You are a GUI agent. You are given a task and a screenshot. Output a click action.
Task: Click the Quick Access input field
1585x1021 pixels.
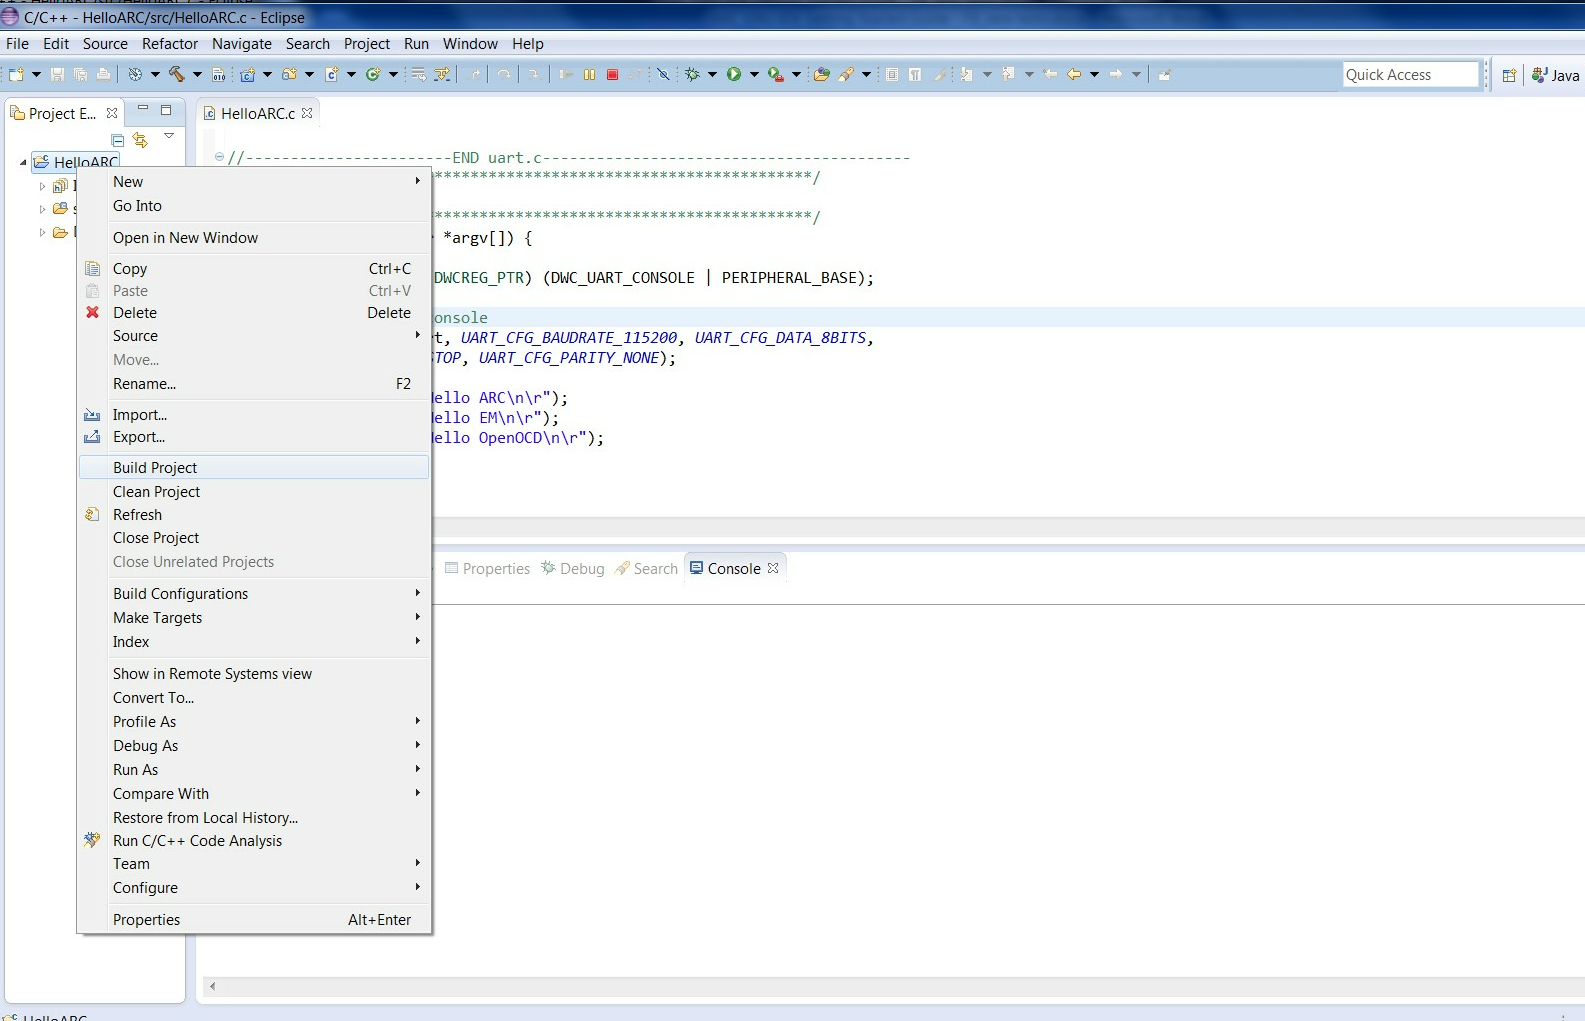(1410, 75)
